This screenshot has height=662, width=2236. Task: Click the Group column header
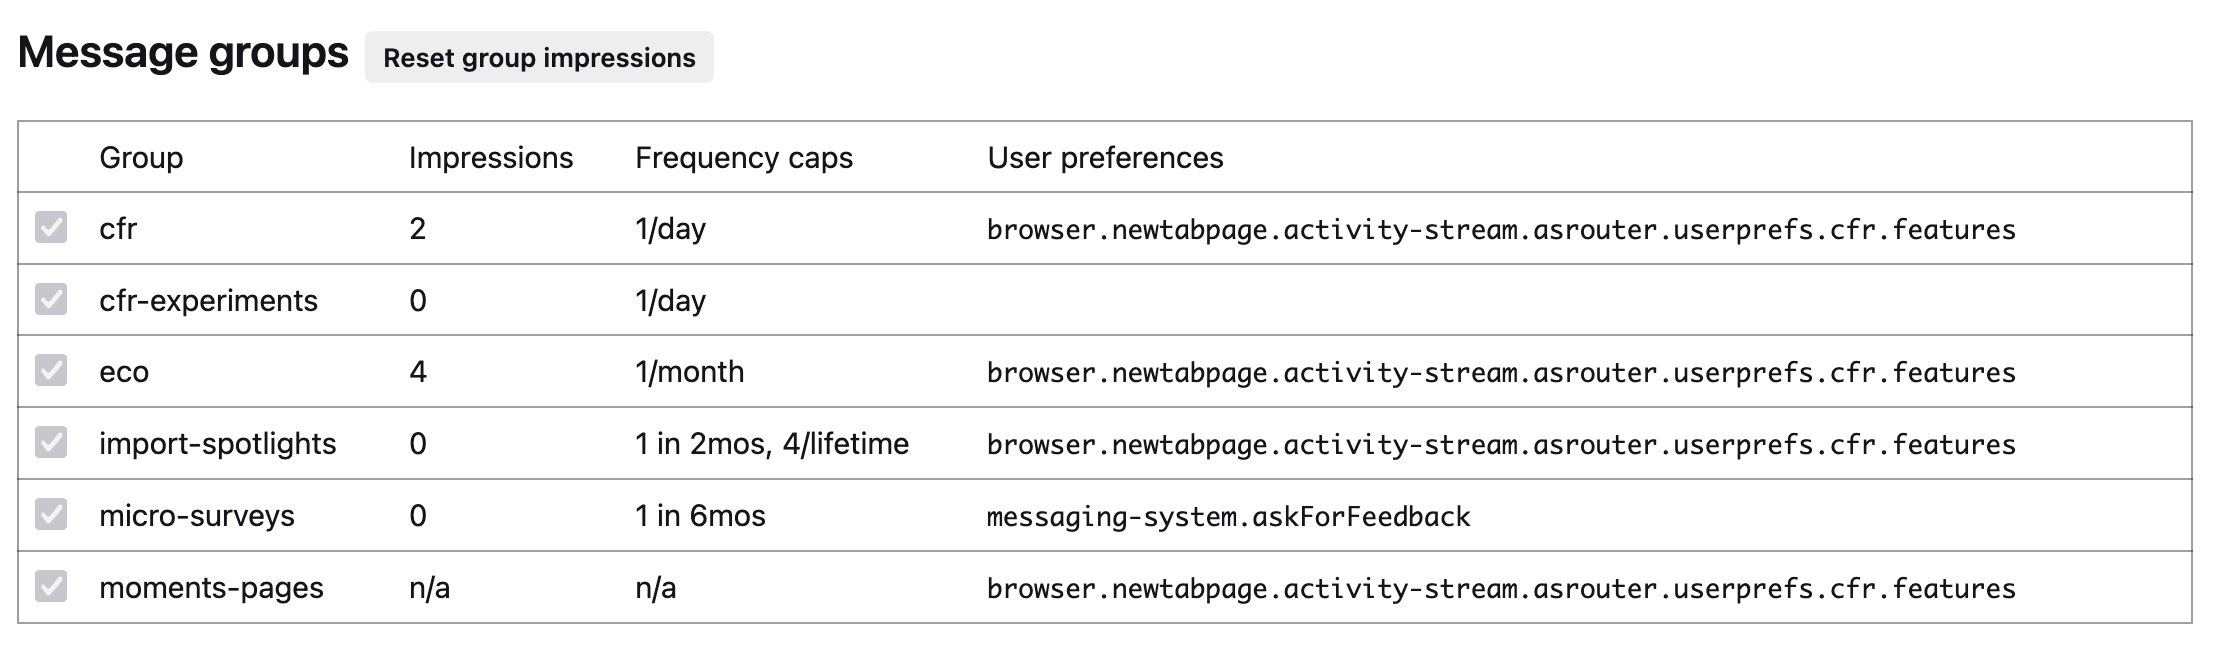pos(141,158)
